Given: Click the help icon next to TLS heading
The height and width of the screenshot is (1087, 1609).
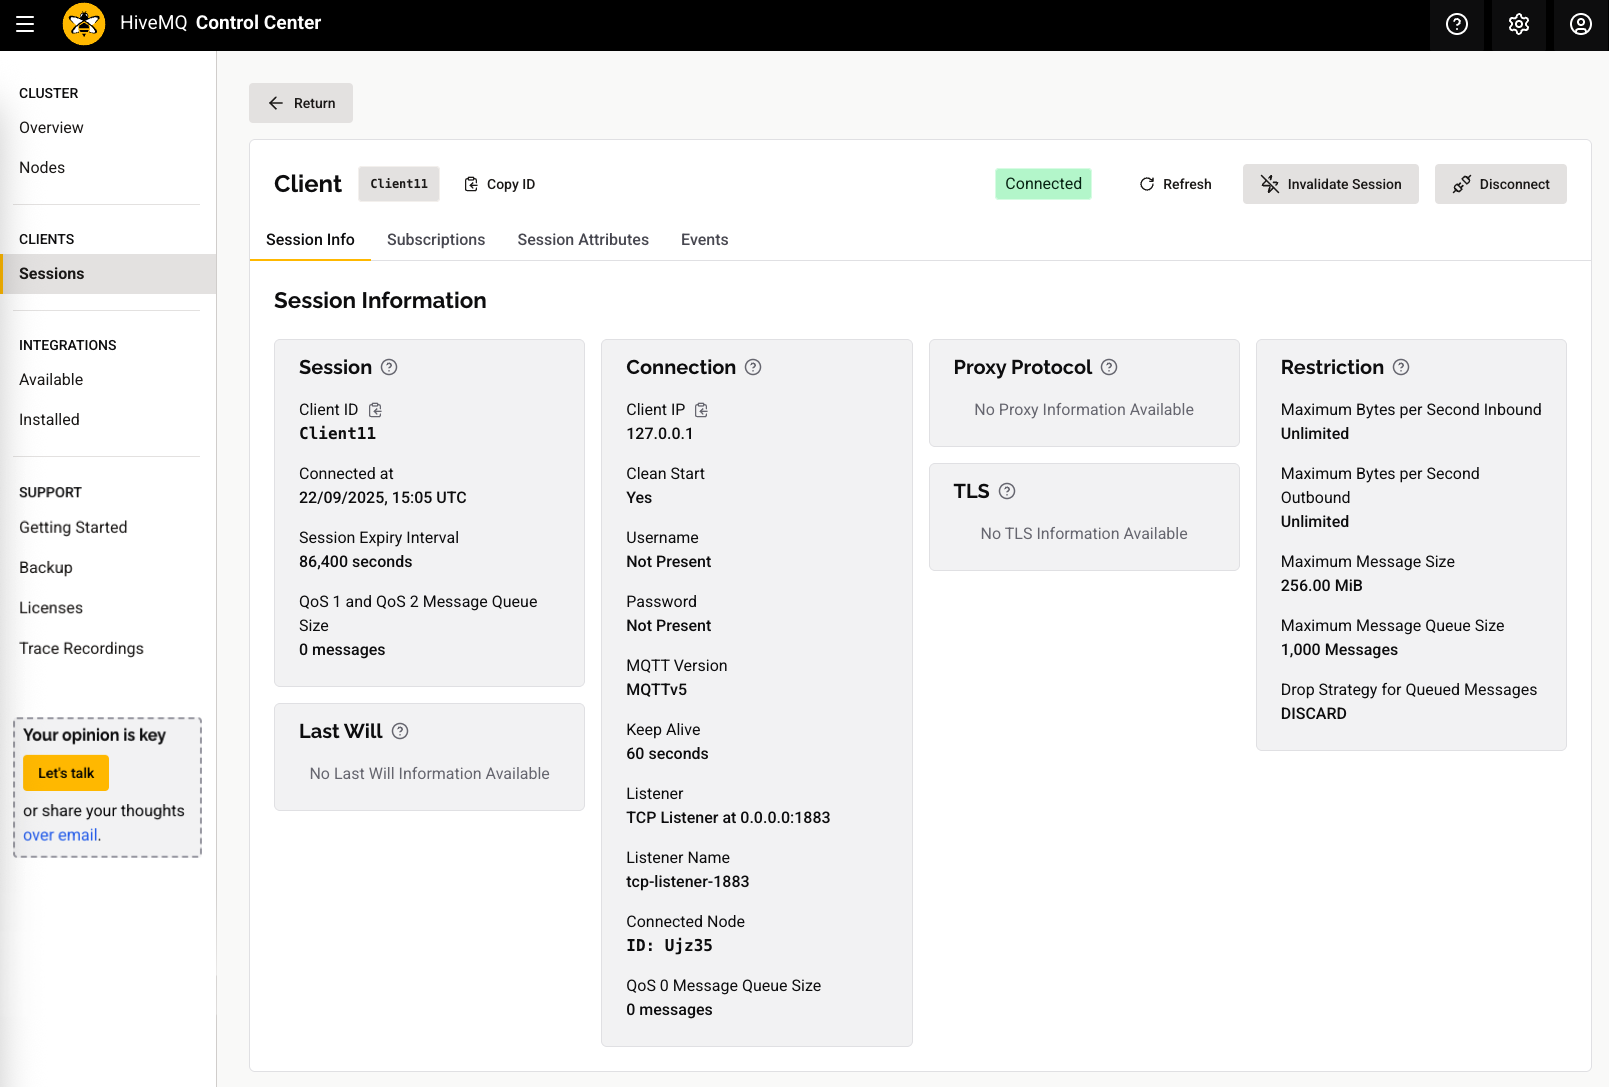Looking at the screenshot, I should pyautogui.click(x=1007, y=491).
